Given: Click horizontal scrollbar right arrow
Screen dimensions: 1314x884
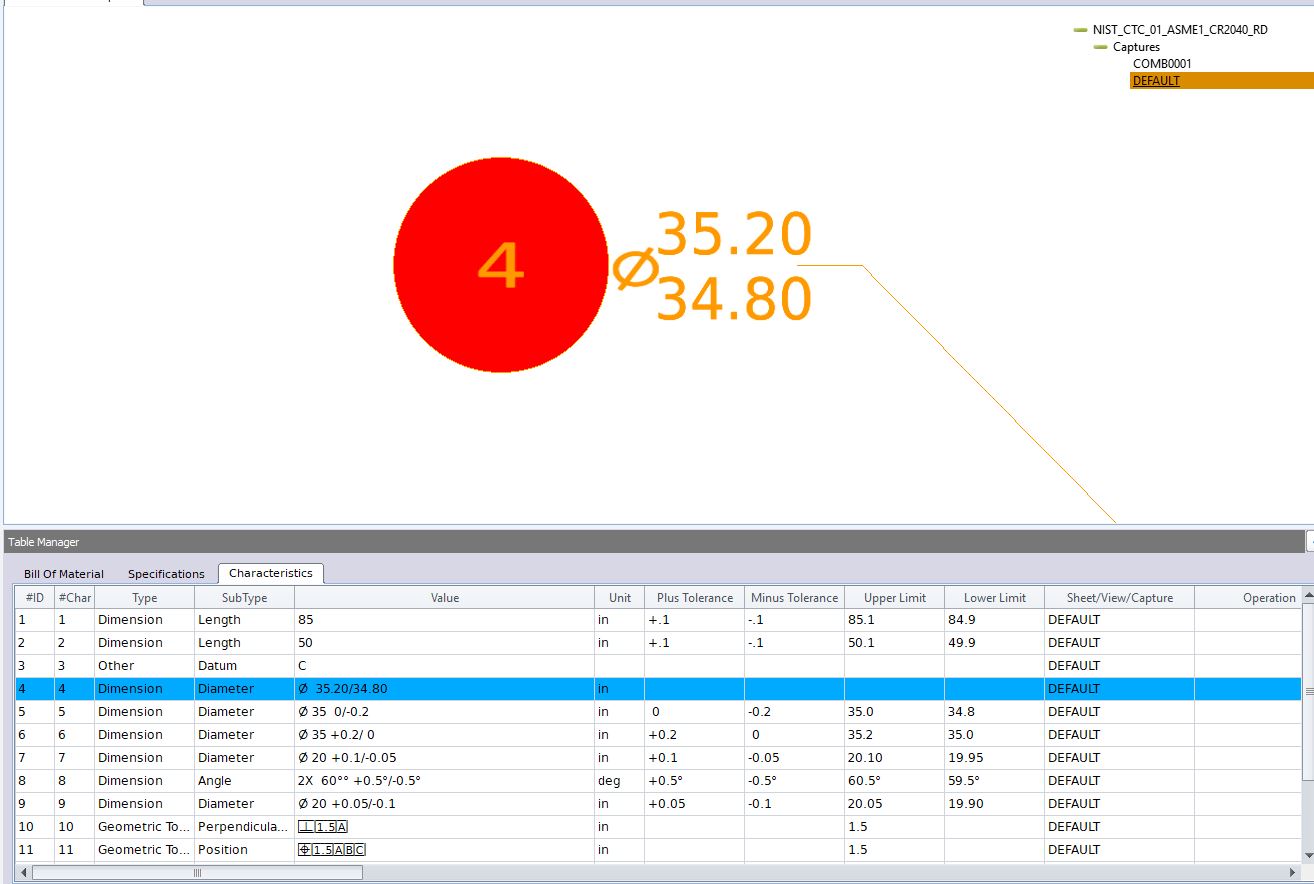Looking at the screenshot, I should (1293, 873).
